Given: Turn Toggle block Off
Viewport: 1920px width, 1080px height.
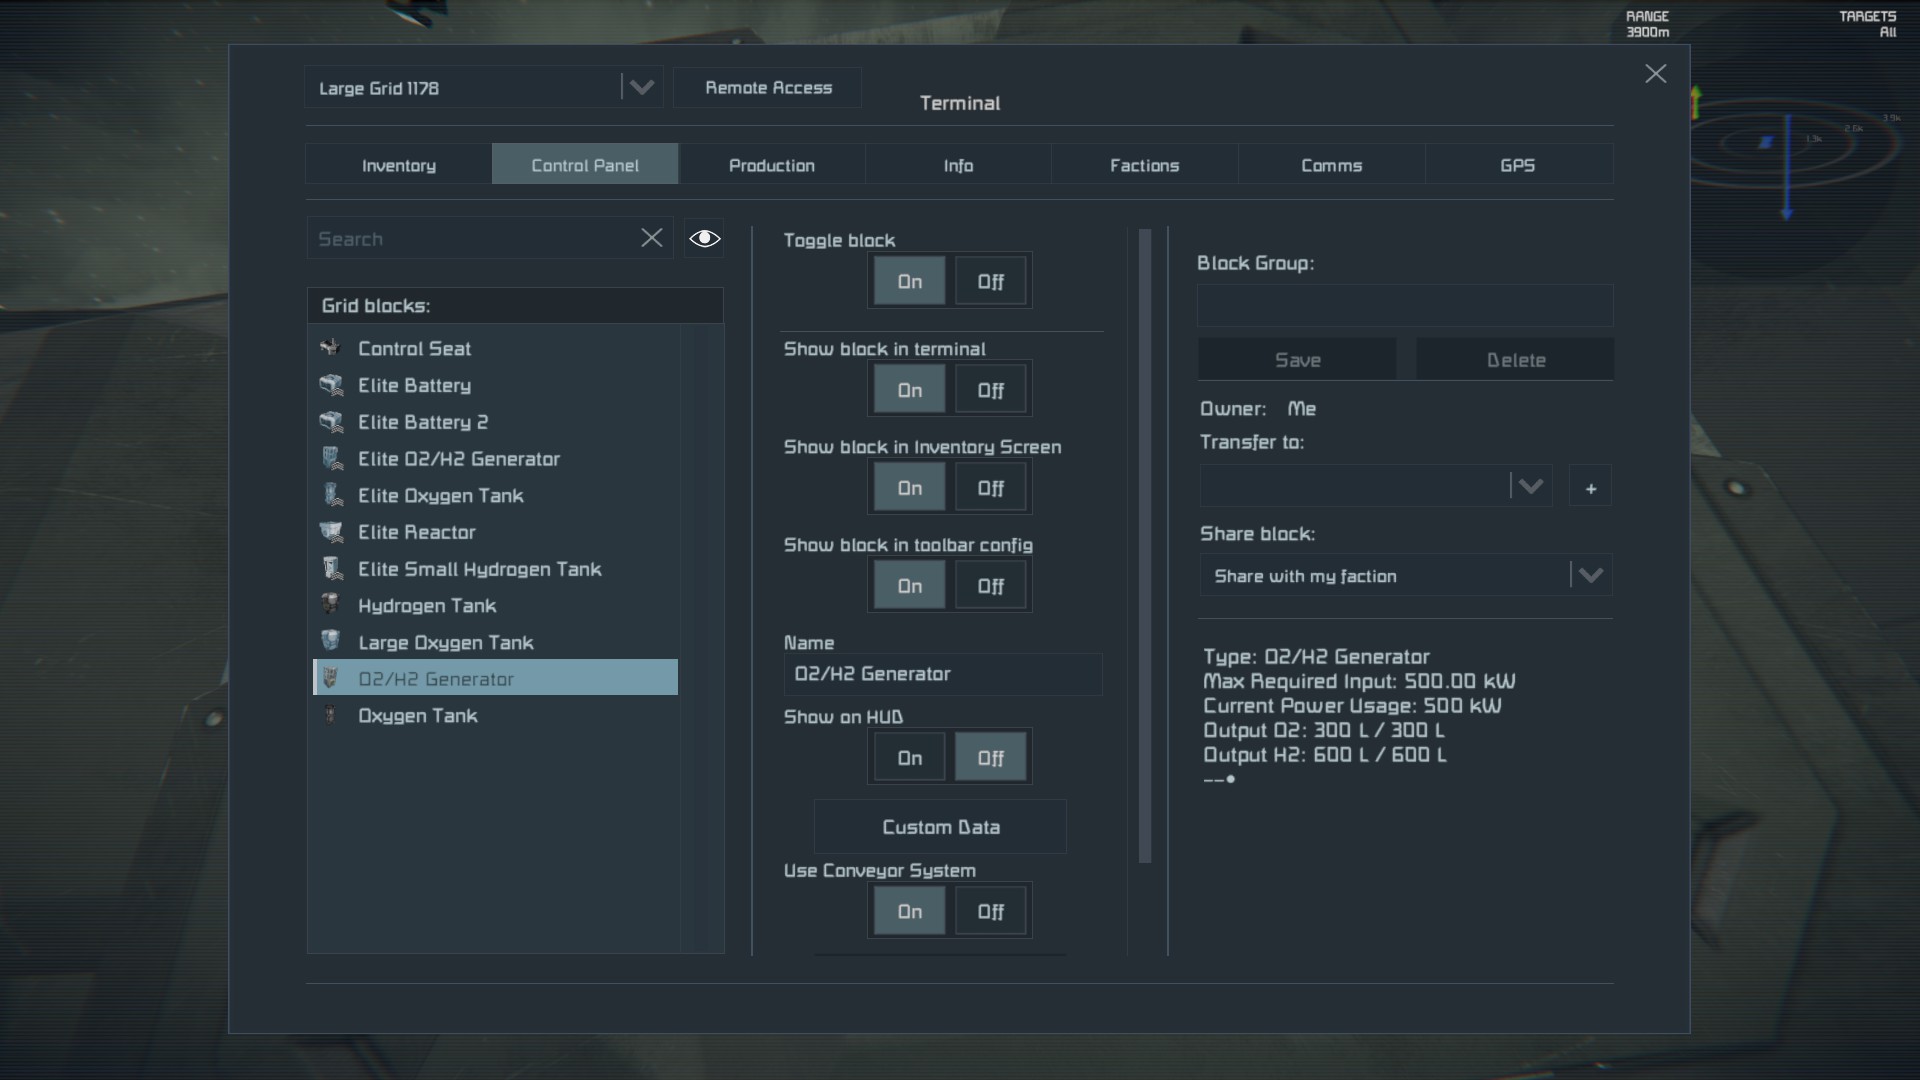Looking at the screenshot, I should pyautogui.click(x=990, y=282).
